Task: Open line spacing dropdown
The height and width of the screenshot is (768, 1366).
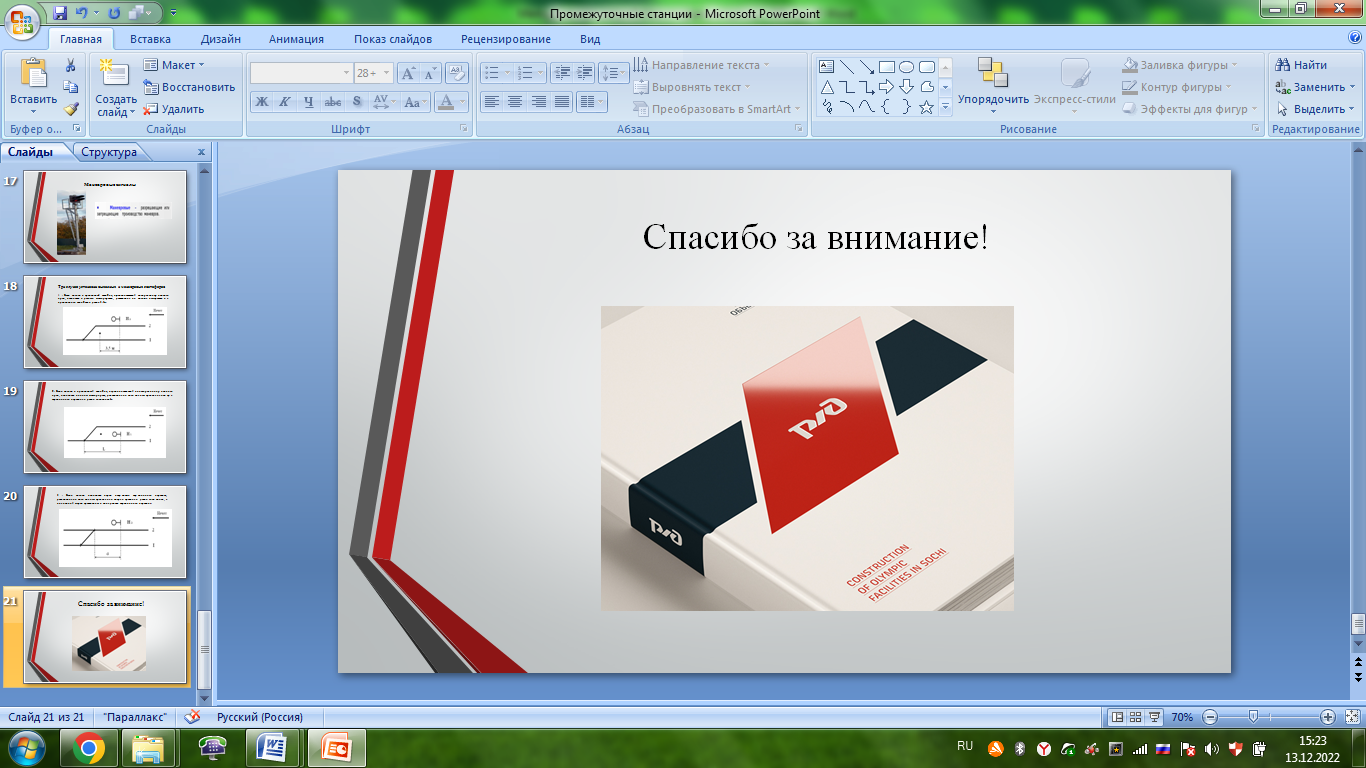Action: click(x=614, y=73)
